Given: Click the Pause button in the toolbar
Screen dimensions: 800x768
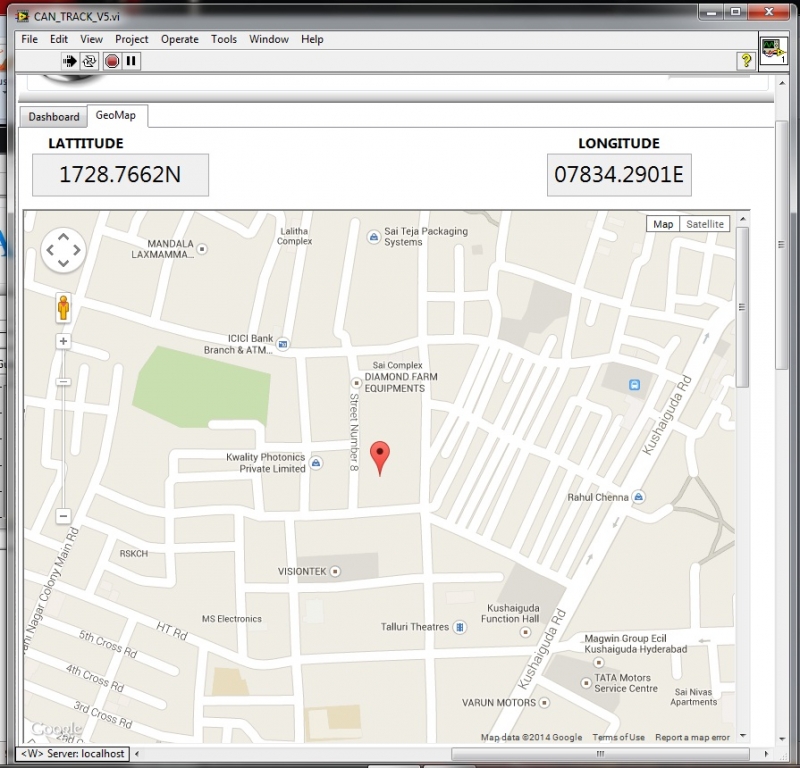Looking at the screenshot, I should tap(132, 61).
